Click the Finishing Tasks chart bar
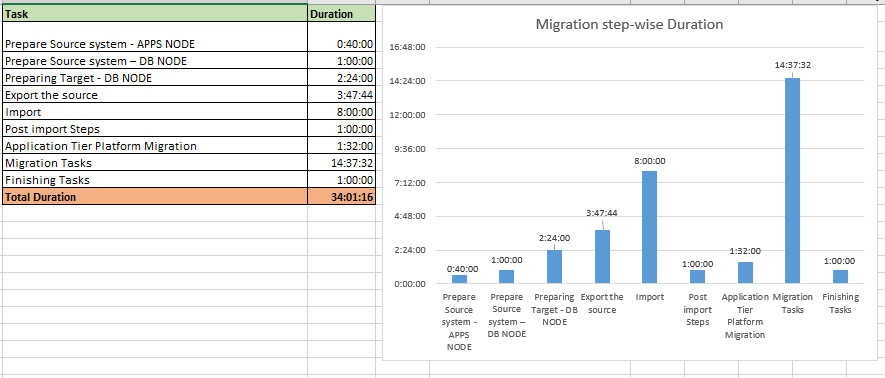The image size is (885, 378). coord(840,276)
